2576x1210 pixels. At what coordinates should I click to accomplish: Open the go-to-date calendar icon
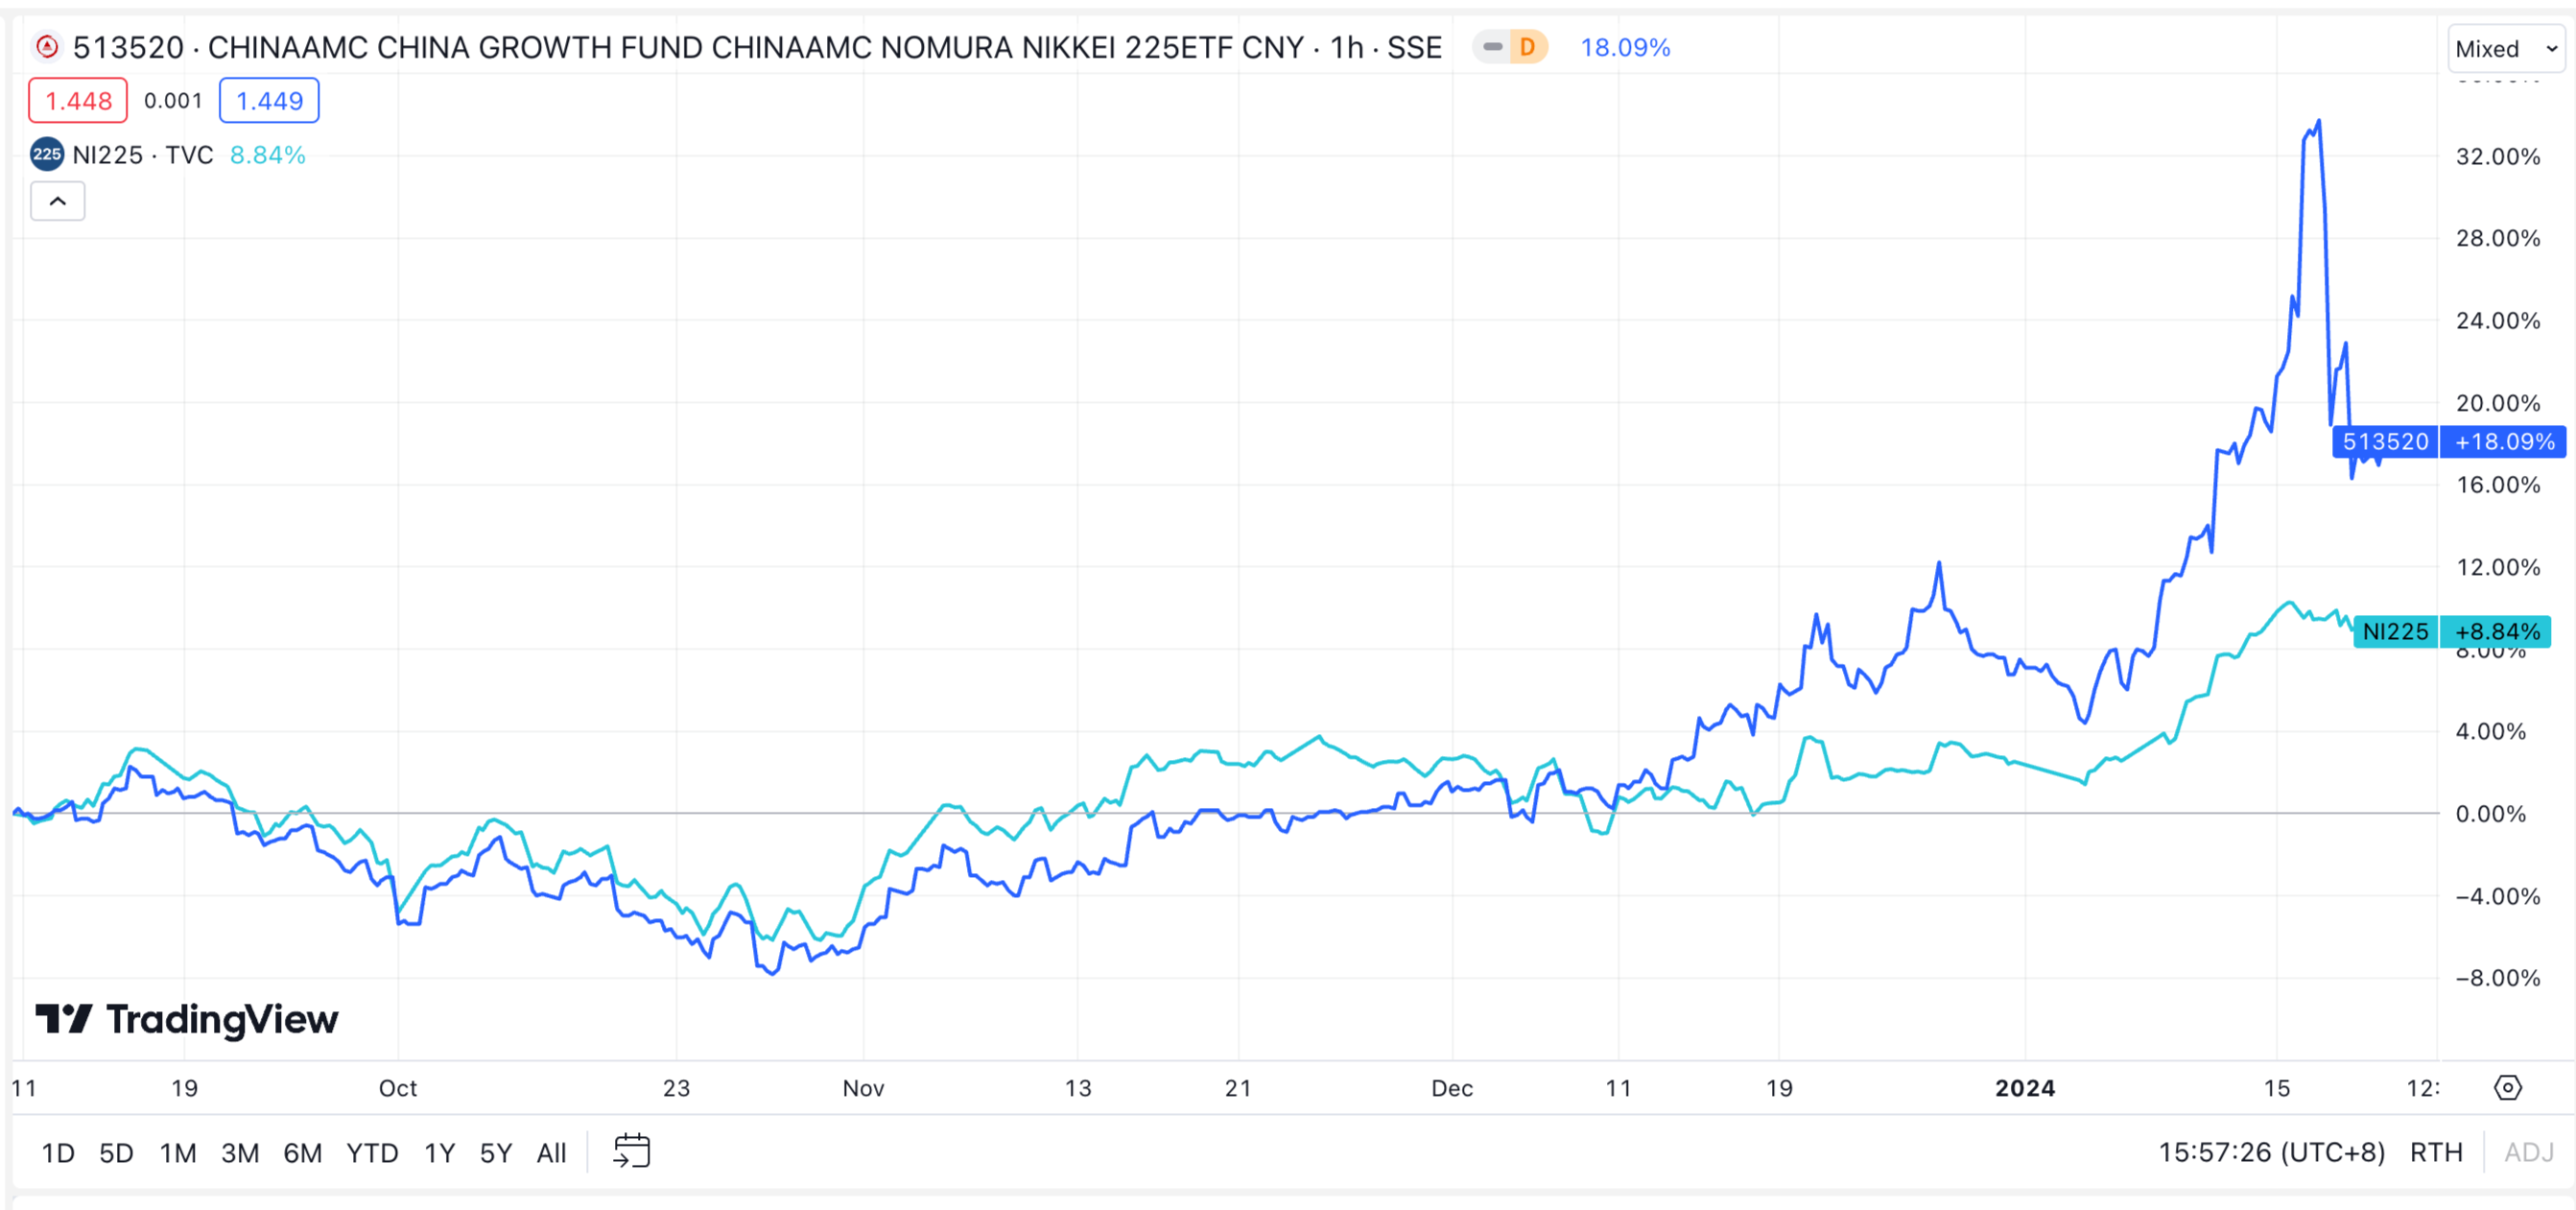(x=631, y=1151)
